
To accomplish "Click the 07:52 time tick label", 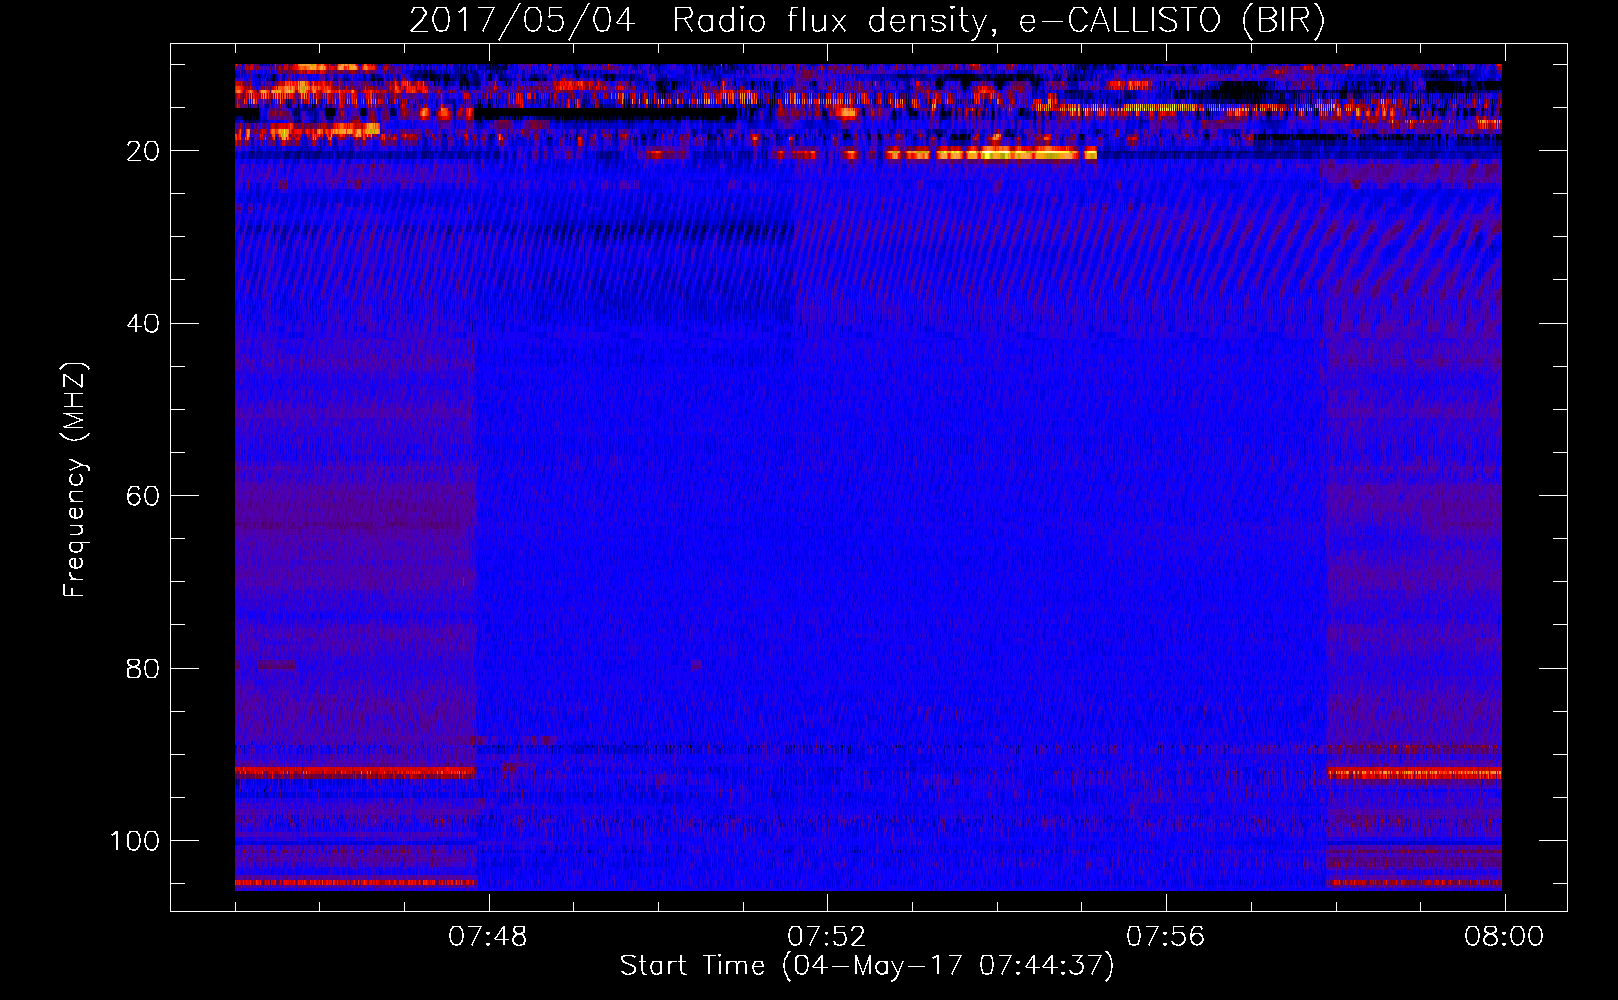I will [x=827, y=937].
